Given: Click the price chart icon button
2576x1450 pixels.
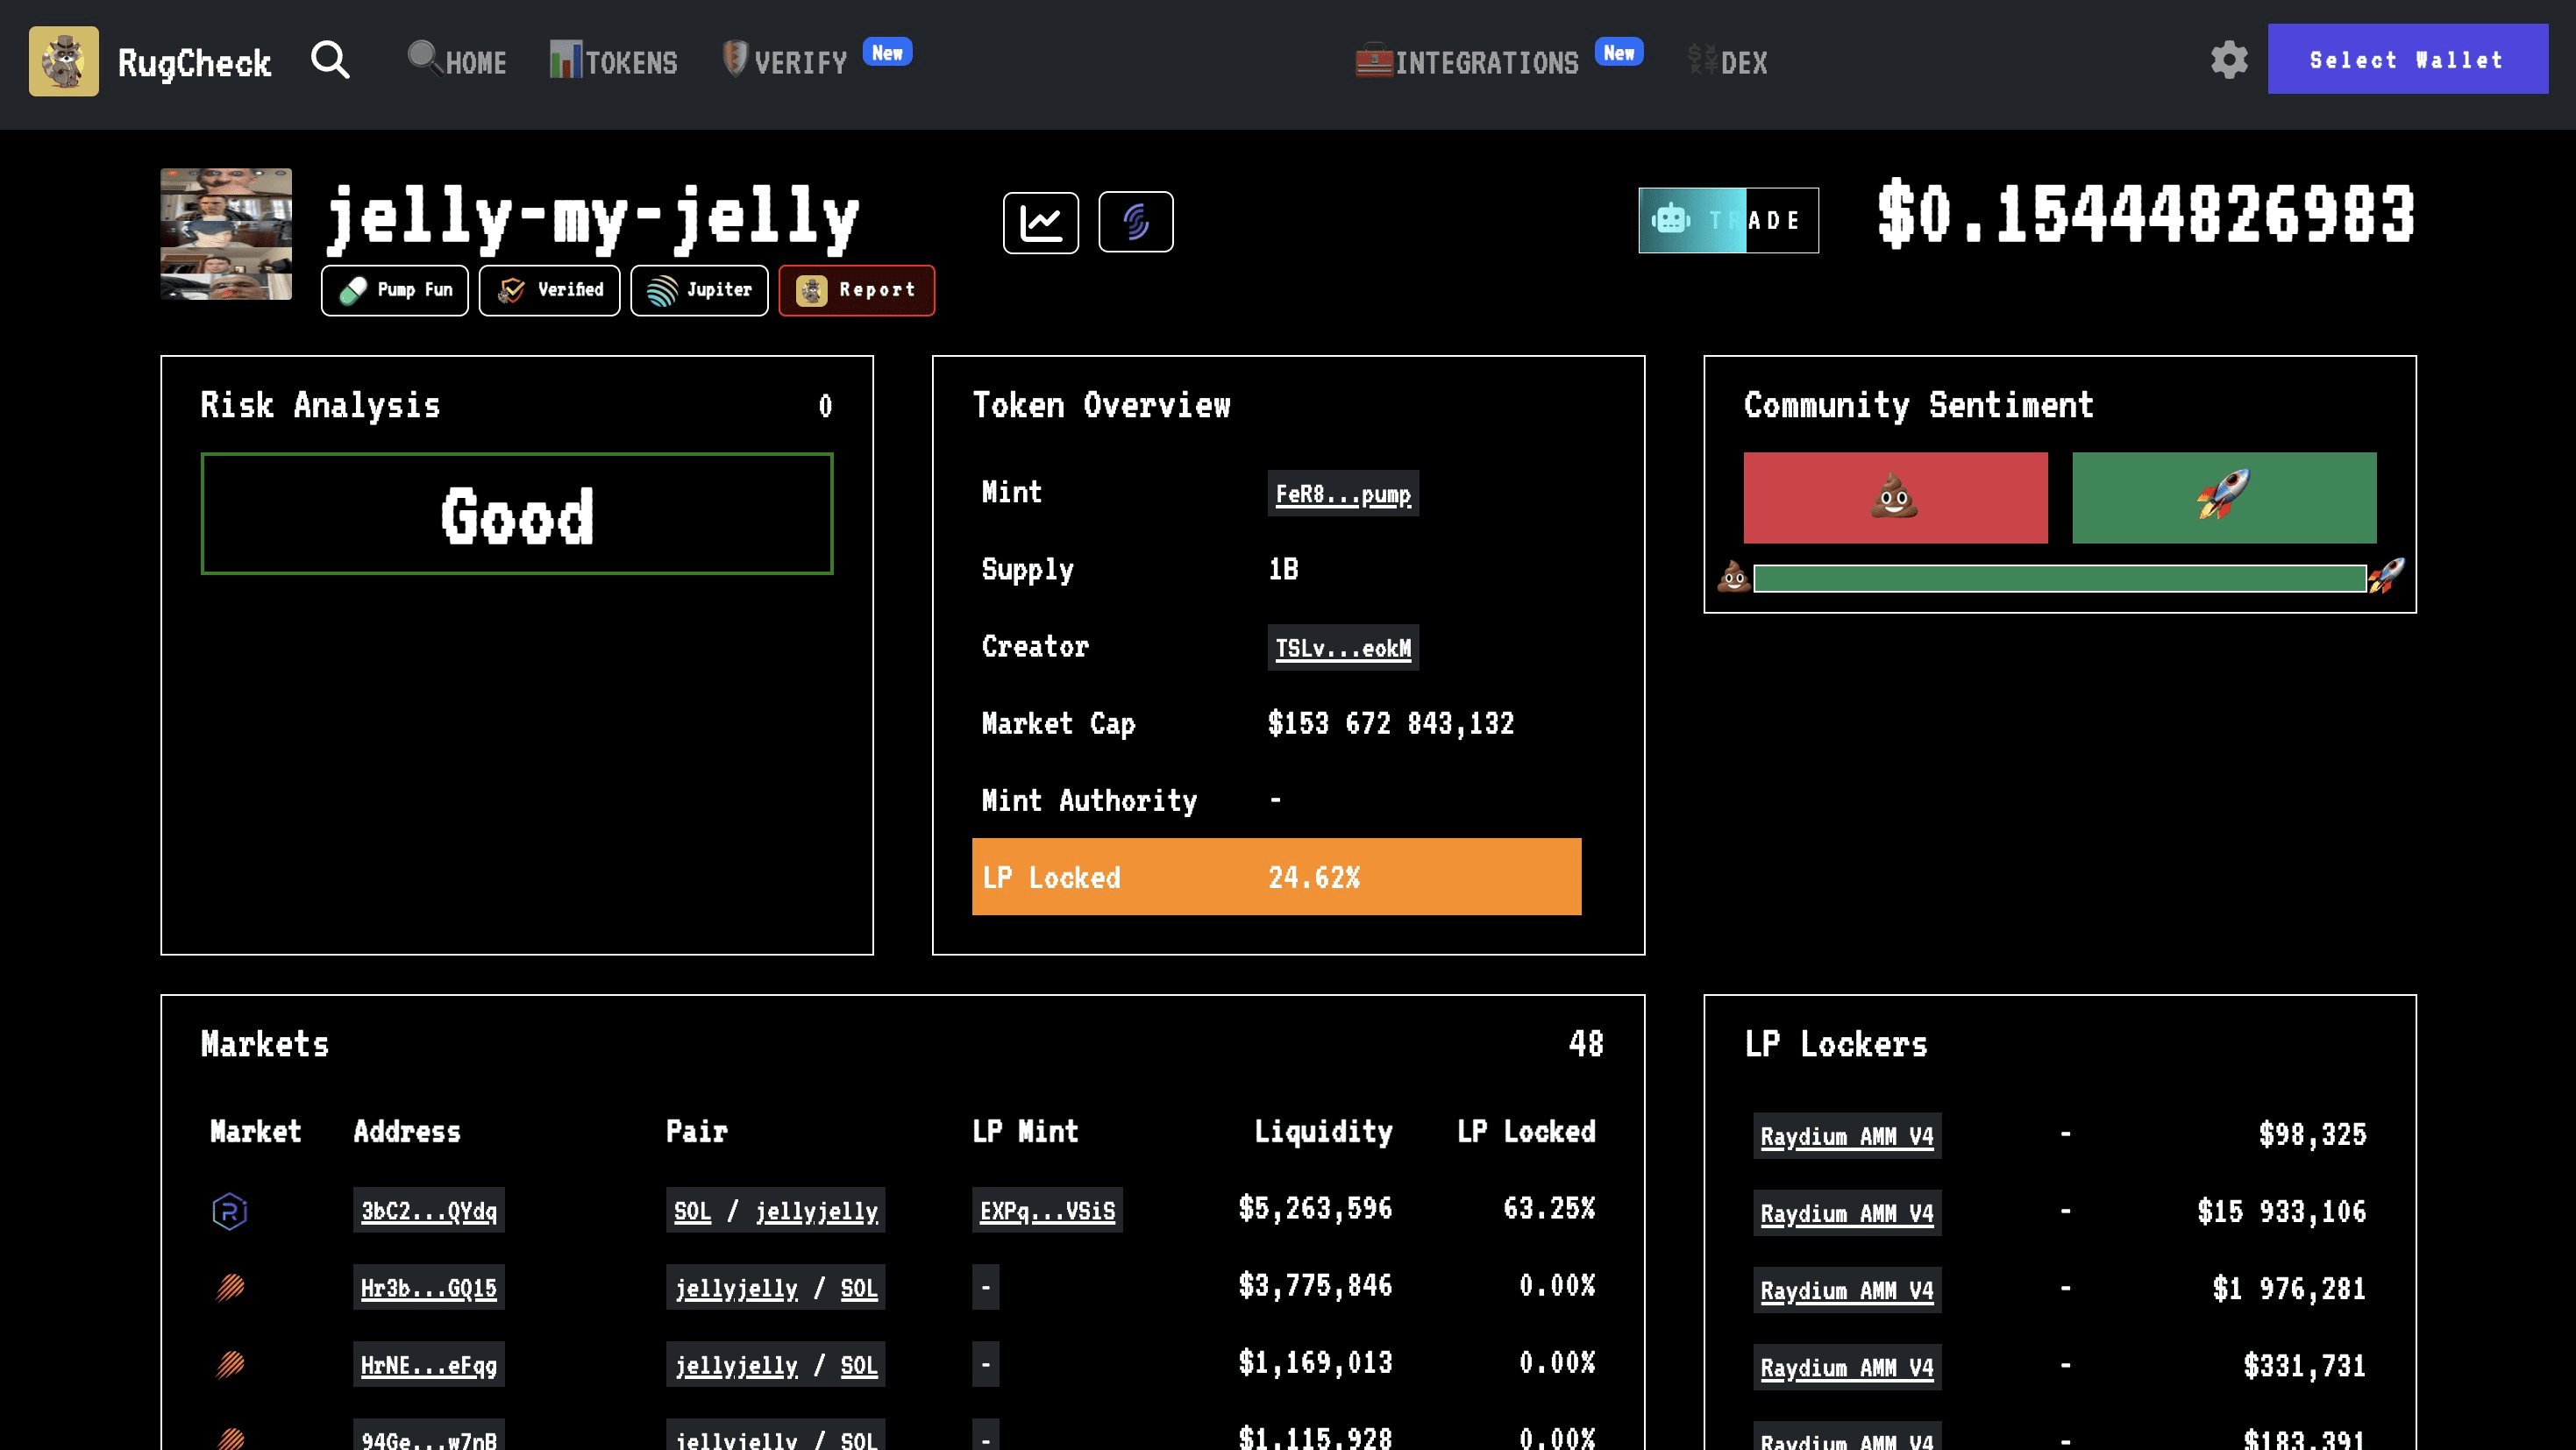Looking at the screenshot, I should click(x=1040, y=222).
